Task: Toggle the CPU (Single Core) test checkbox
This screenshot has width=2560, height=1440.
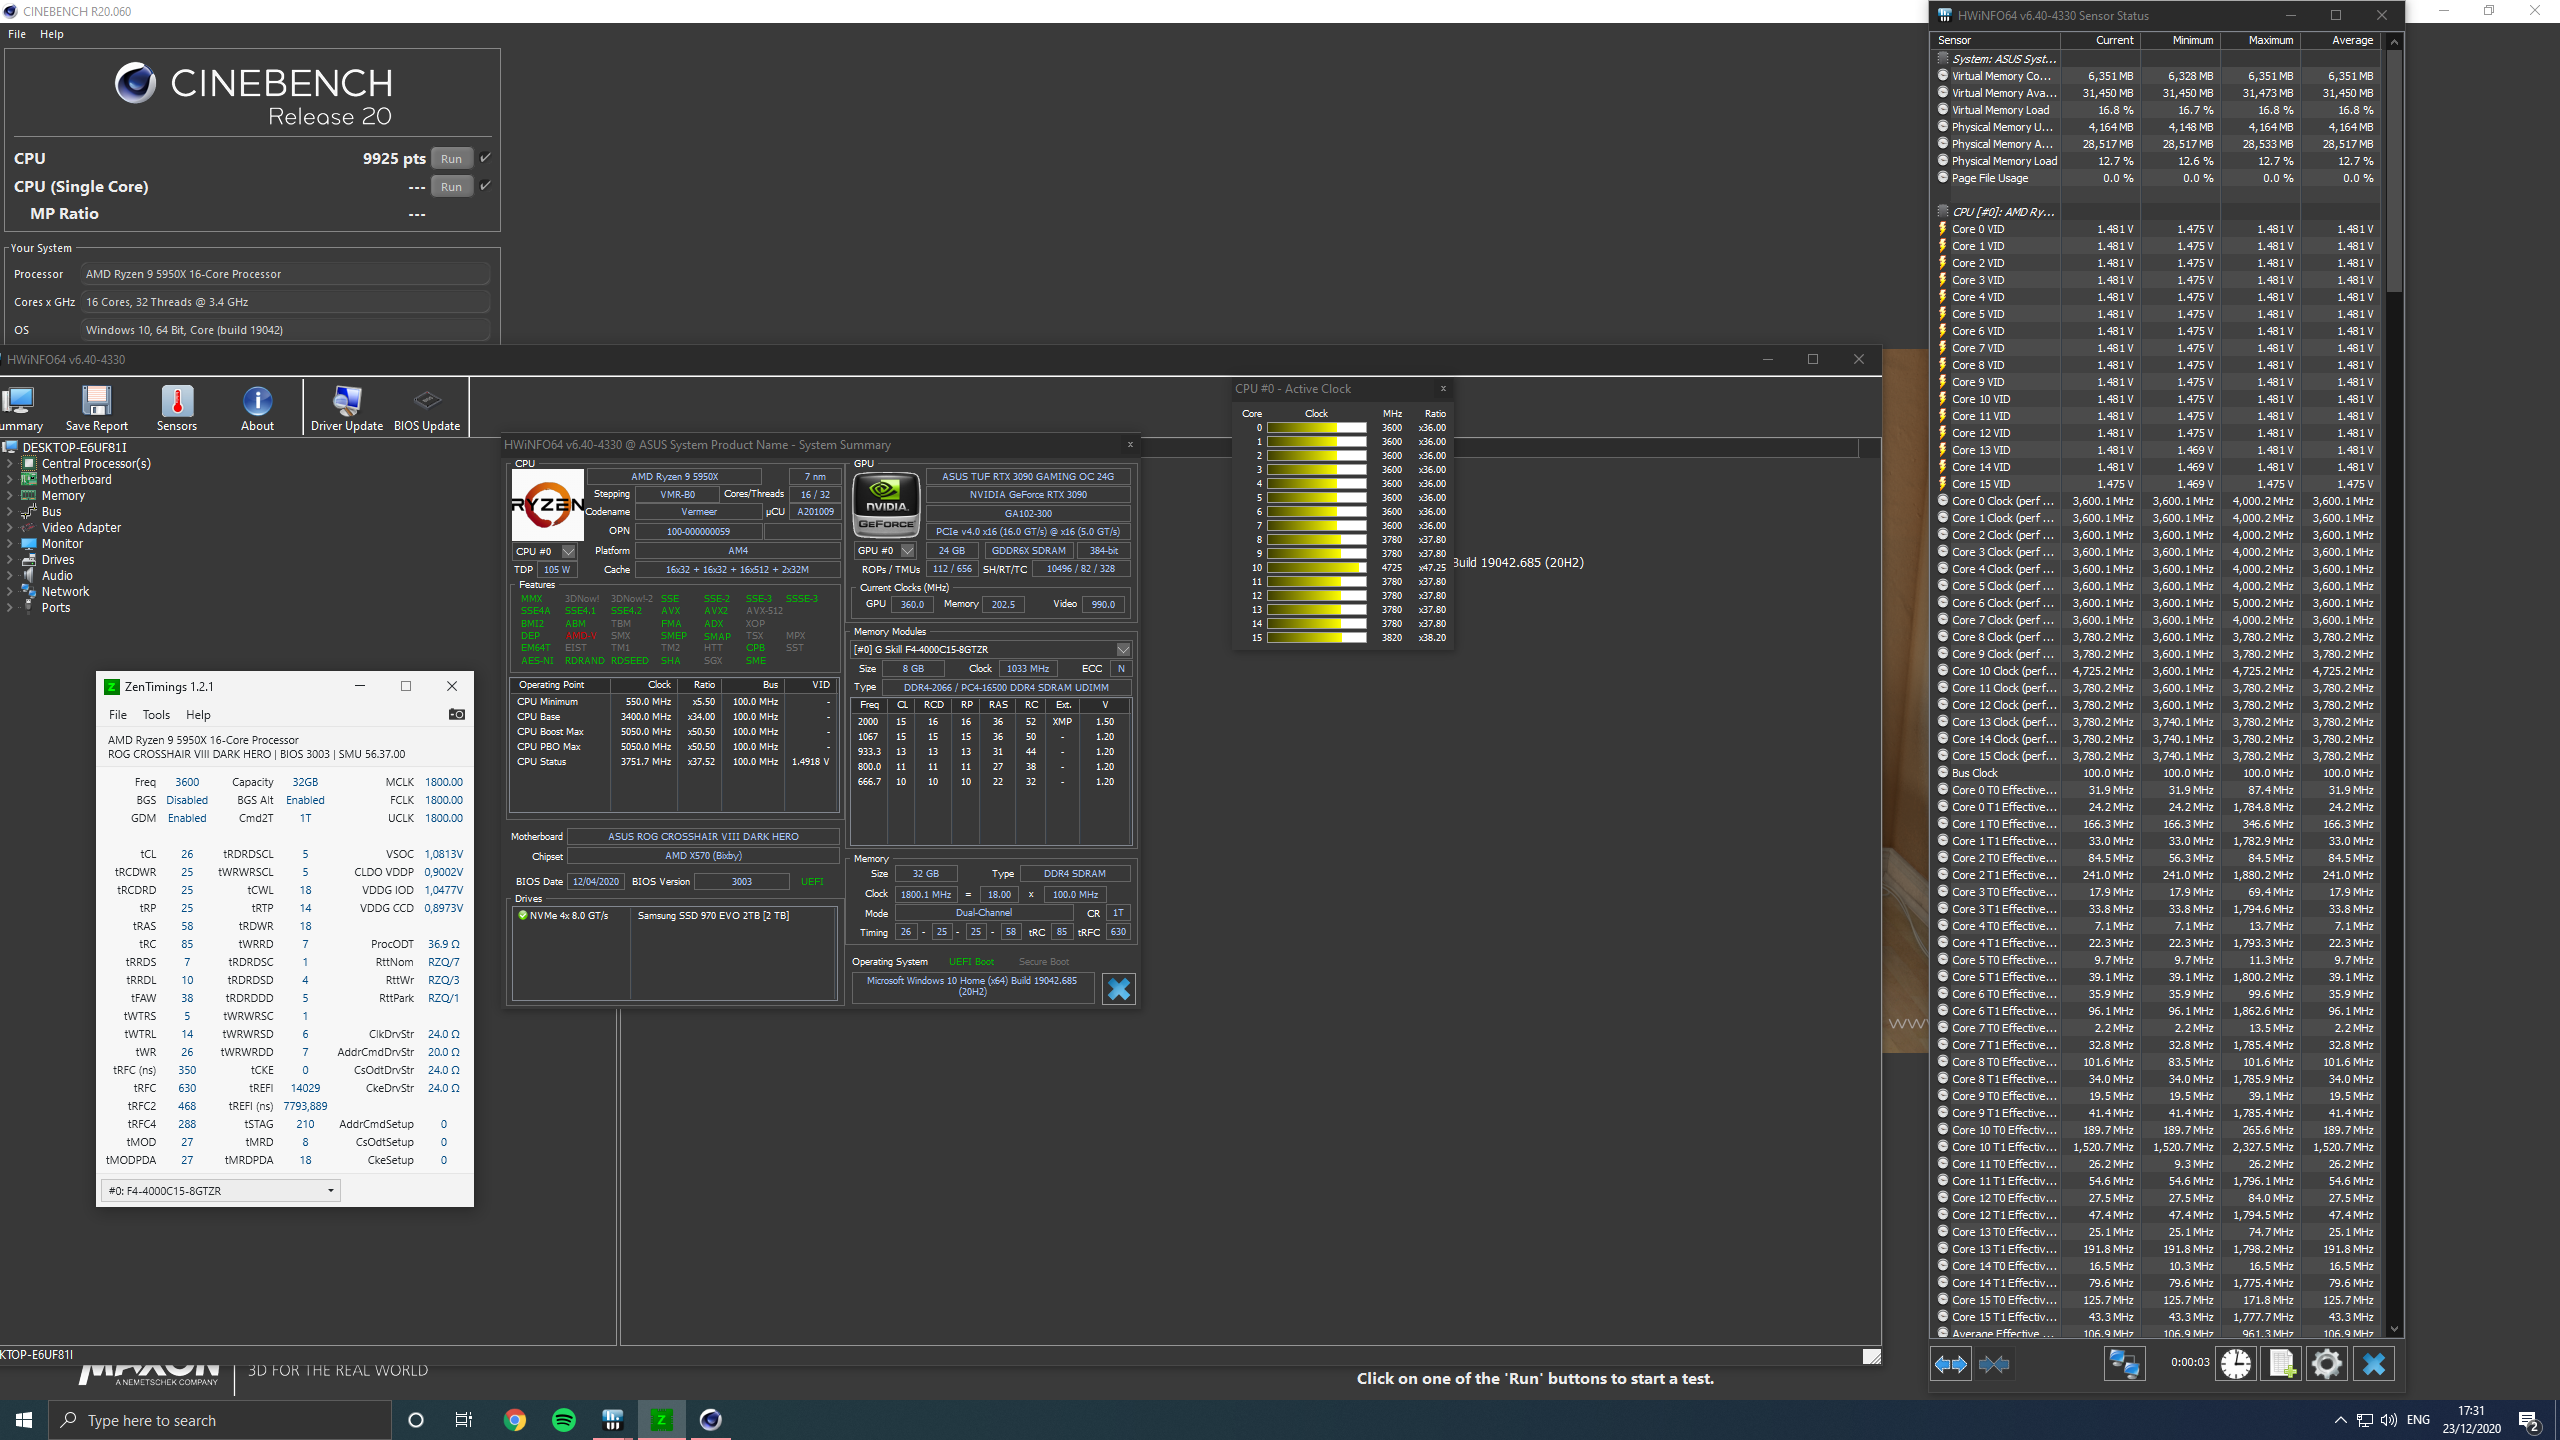Action: [485, 186]
